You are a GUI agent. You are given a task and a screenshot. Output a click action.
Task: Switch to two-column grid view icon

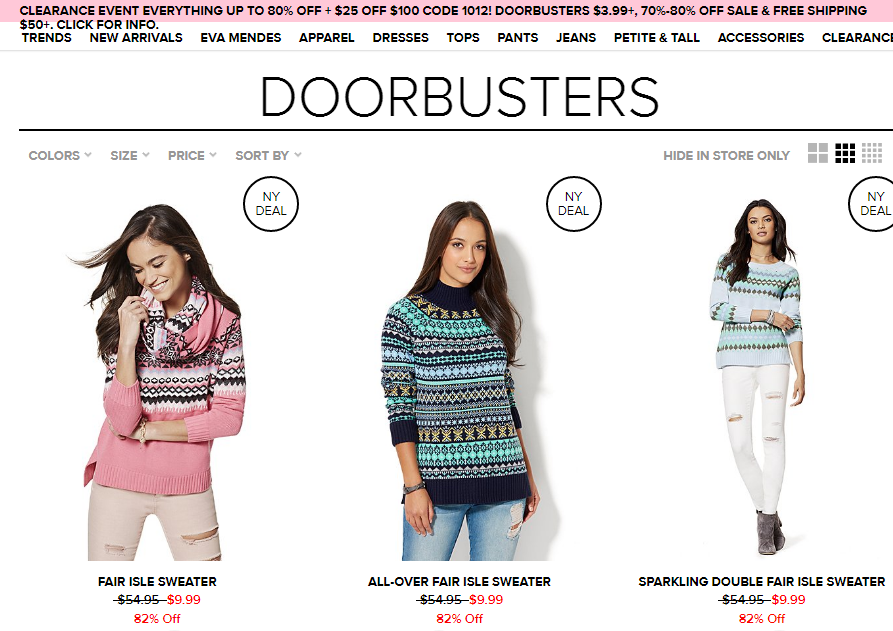(x=818, y=153)
